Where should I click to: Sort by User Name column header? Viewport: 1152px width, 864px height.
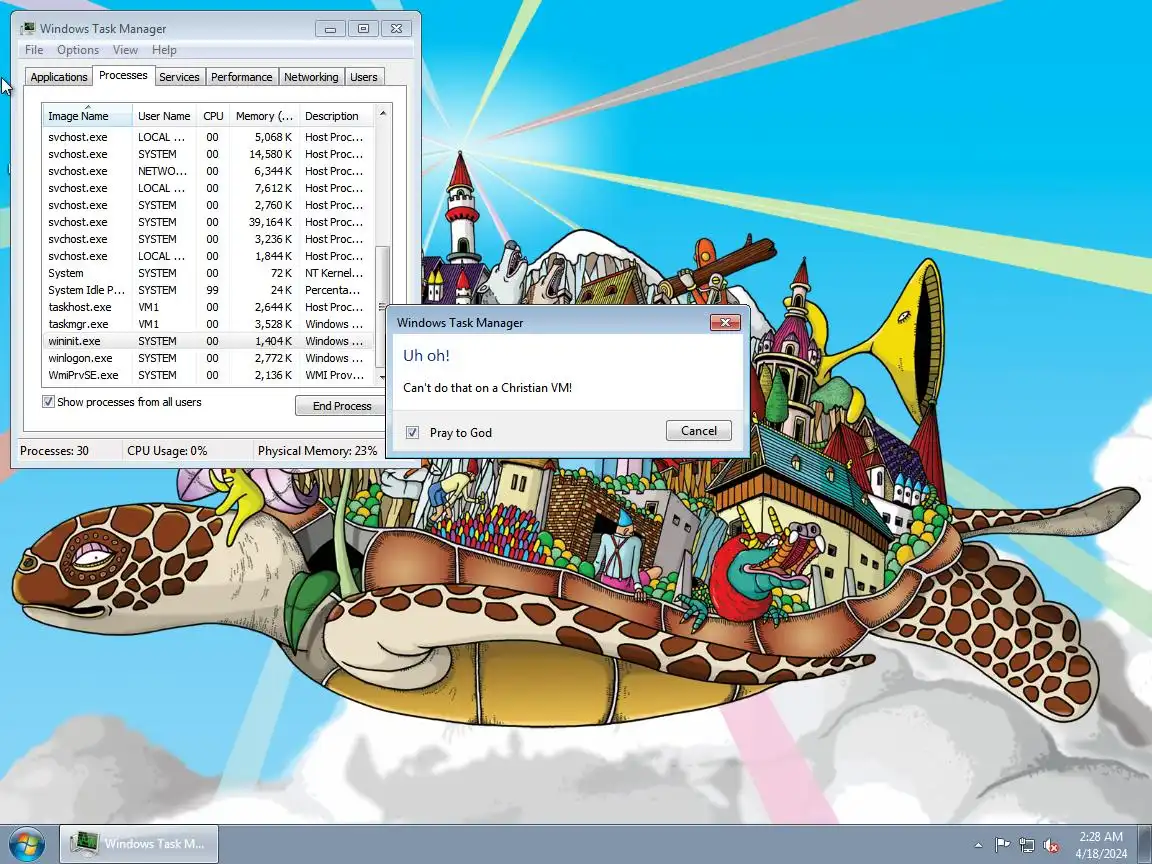pyautogui.click(x=165, y=116)
